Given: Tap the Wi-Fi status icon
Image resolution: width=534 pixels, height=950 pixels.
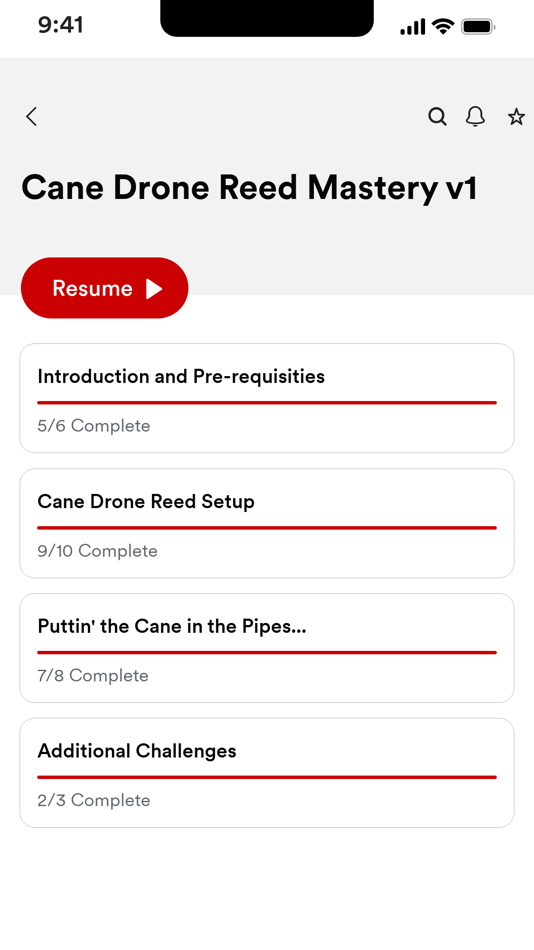Looking at the screenshot, I should click(x=443, y=27).
